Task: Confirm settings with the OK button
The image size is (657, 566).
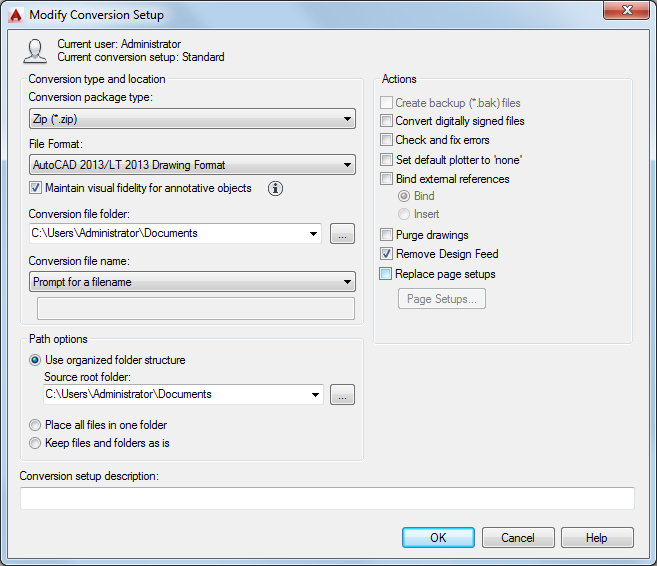Action: [438, 538]
